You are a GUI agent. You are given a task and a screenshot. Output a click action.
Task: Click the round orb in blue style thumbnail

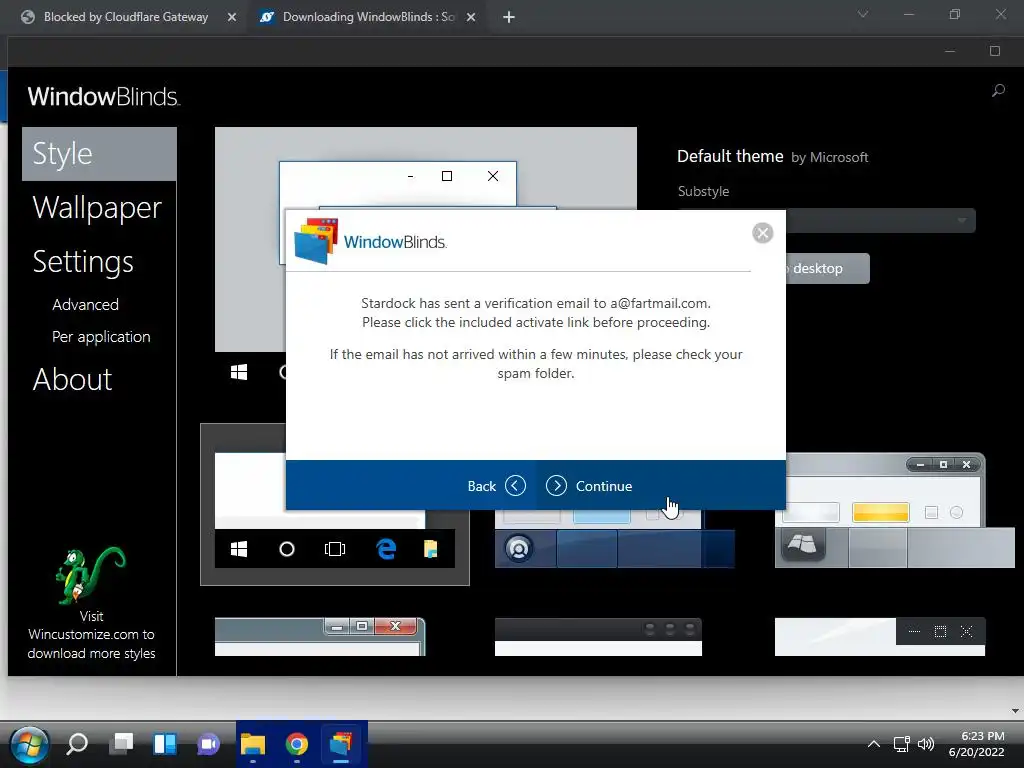[x=519, y=549]
